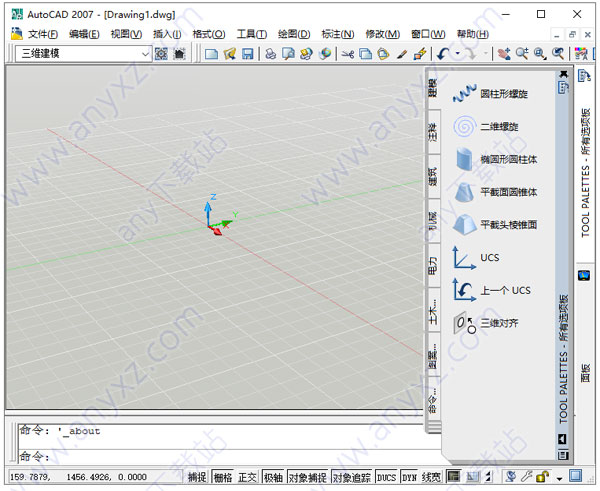This screenshot has width=600, height=491.
Task: Toggle tool palette auto-hide button
Action: coord(562,439)
